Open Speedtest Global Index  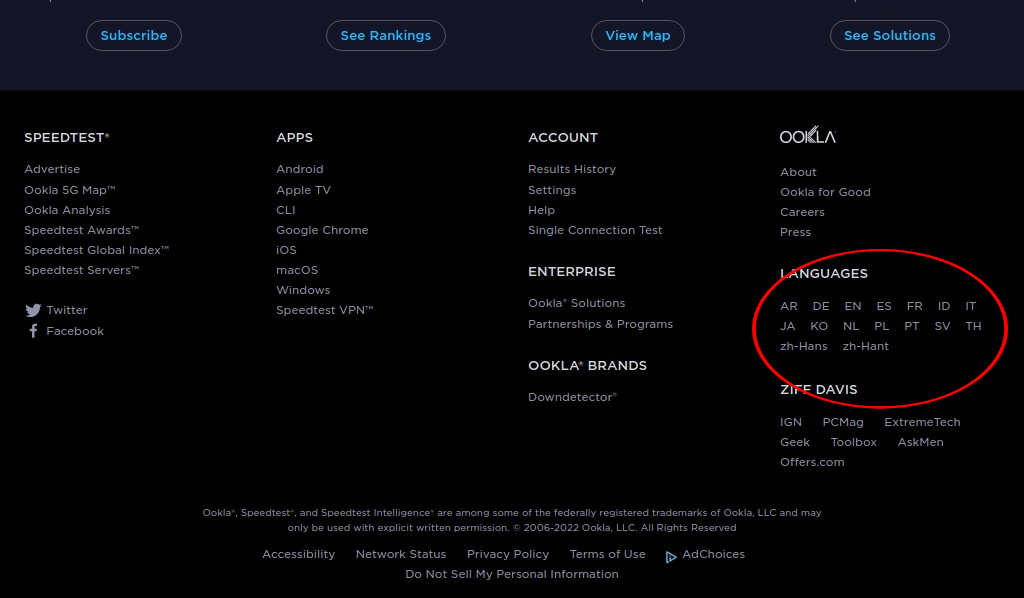[97, 250]
